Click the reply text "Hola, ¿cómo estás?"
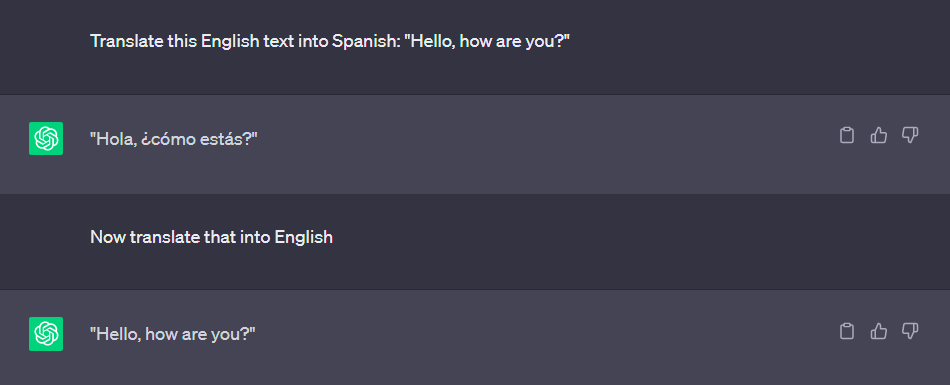 [174, 139]
